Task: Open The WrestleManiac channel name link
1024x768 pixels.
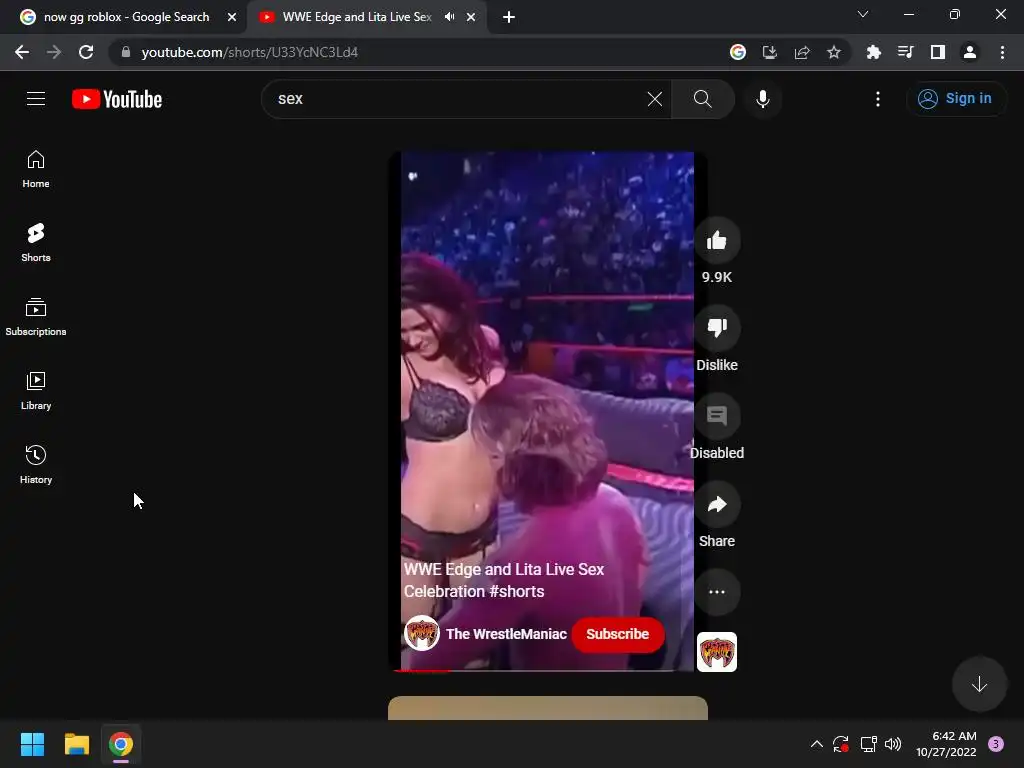Action: pyautogui.click(x=506, y=634)
